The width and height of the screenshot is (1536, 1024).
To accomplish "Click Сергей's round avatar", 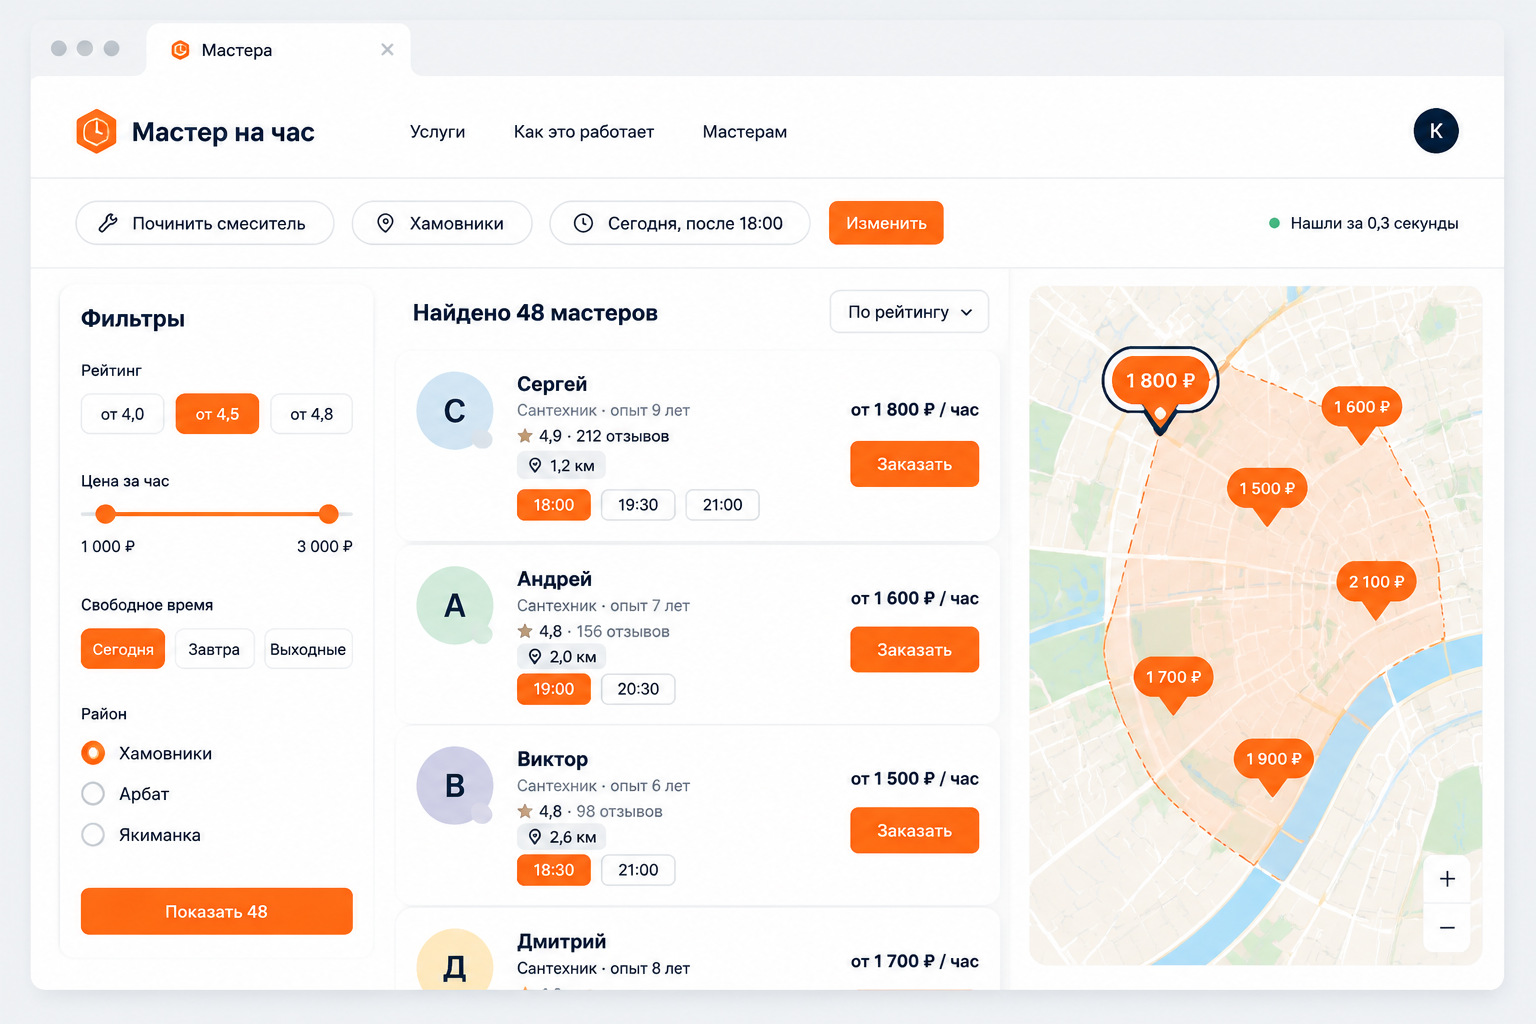I will pos(455,411).
